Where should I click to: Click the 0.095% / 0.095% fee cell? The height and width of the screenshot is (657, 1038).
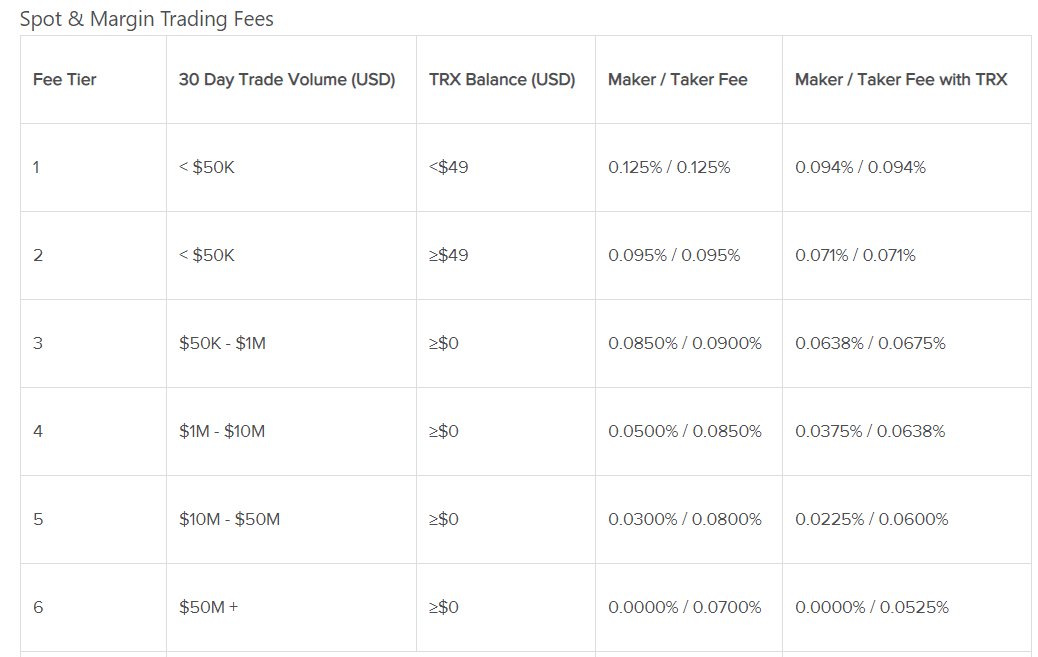click(x=674, y=255)
